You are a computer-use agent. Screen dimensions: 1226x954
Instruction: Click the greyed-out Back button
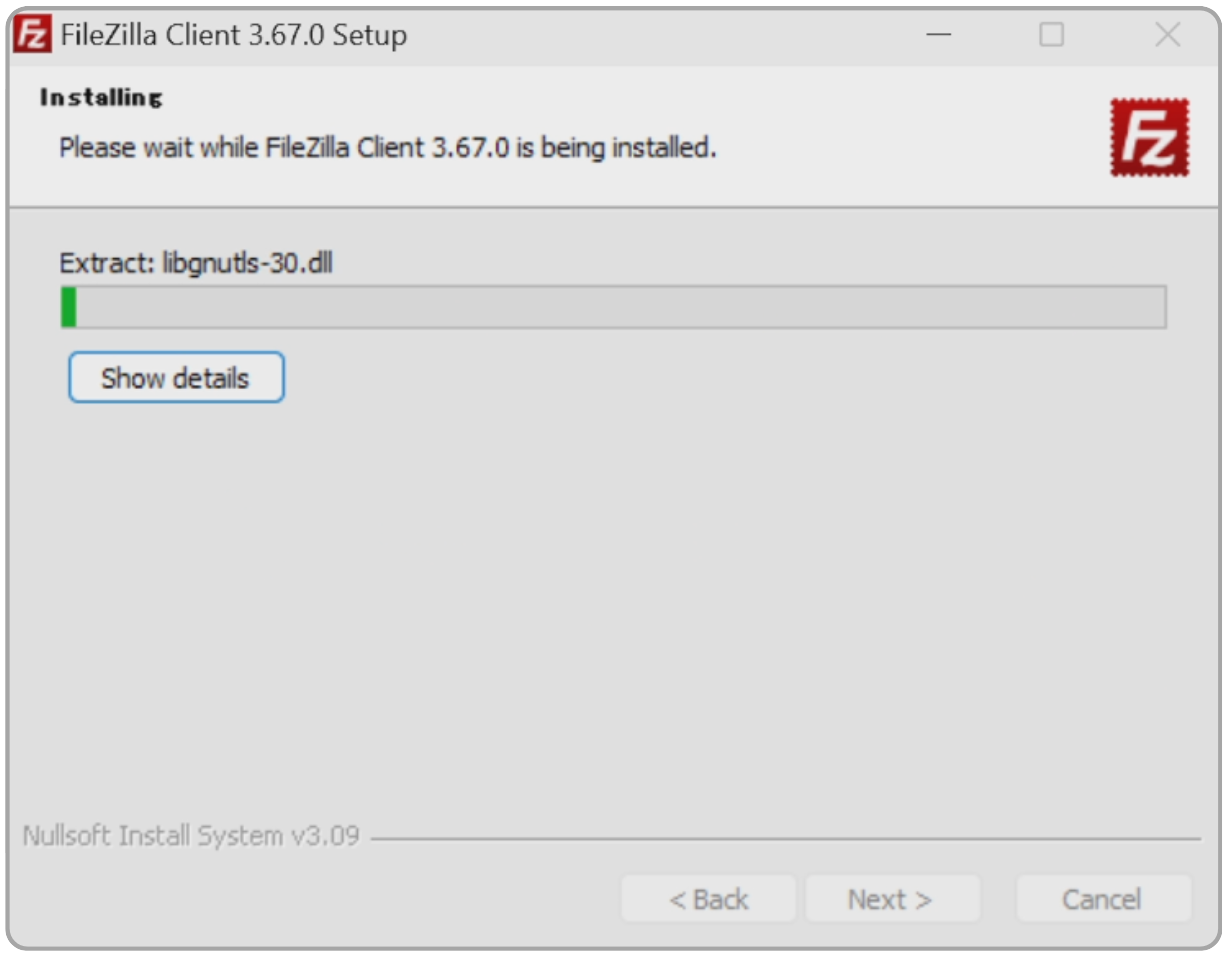point(708,899)
